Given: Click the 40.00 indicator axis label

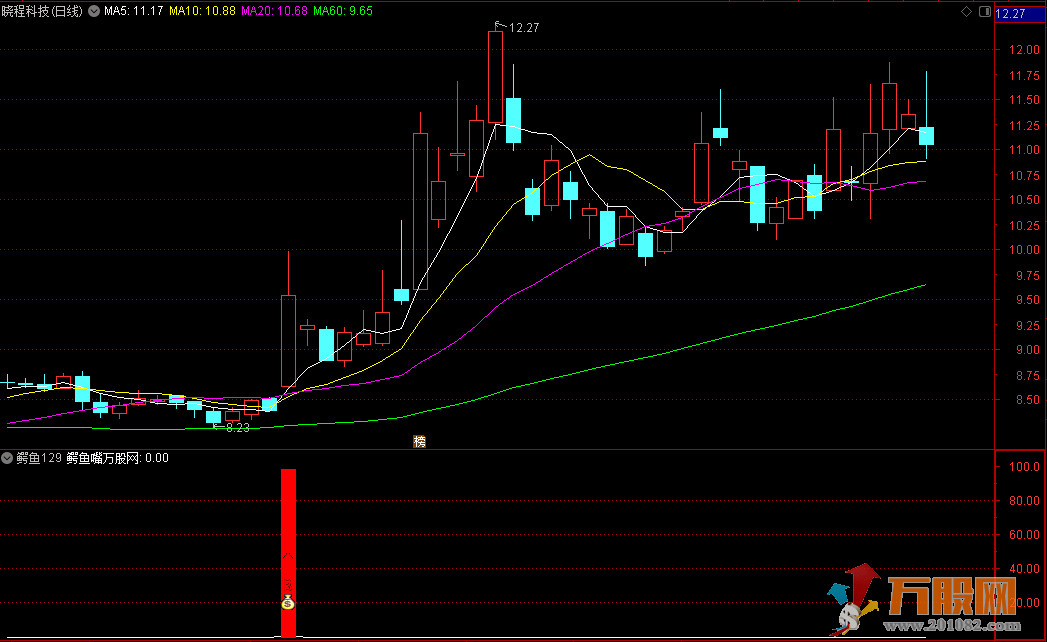Looking at the screenshot, I should pos(1024,569).
